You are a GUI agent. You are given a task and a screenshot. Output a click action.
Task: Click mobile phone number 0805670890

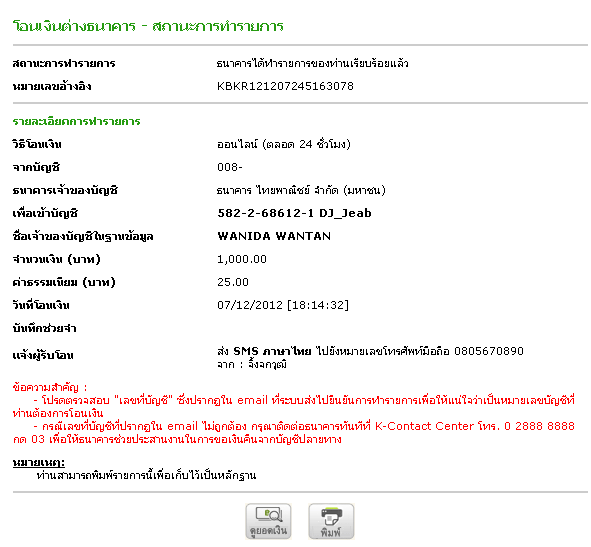[x=489, y=351]
